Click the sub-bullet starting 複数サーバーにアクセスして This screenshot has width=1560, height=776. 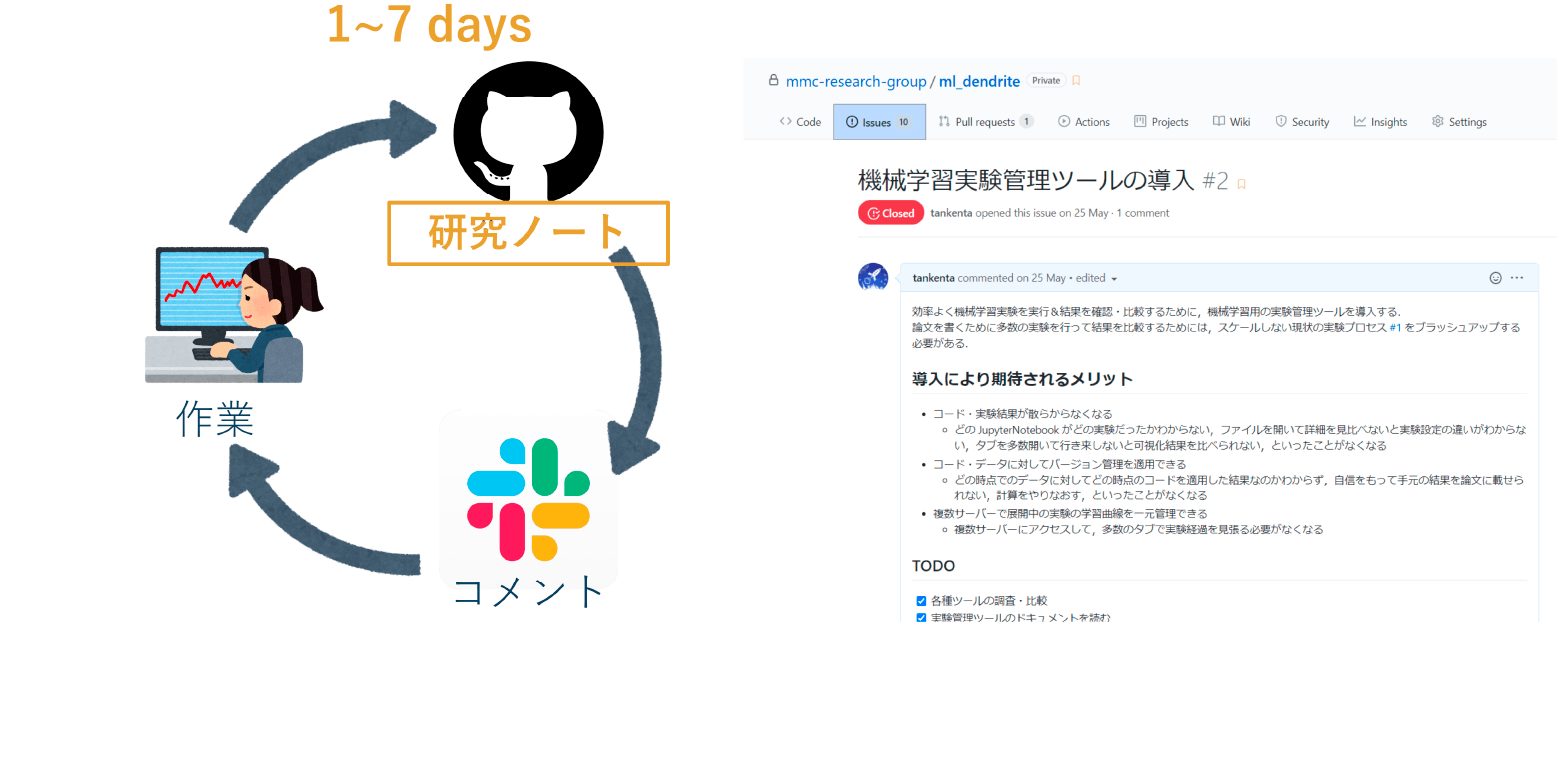(1138, 530)
